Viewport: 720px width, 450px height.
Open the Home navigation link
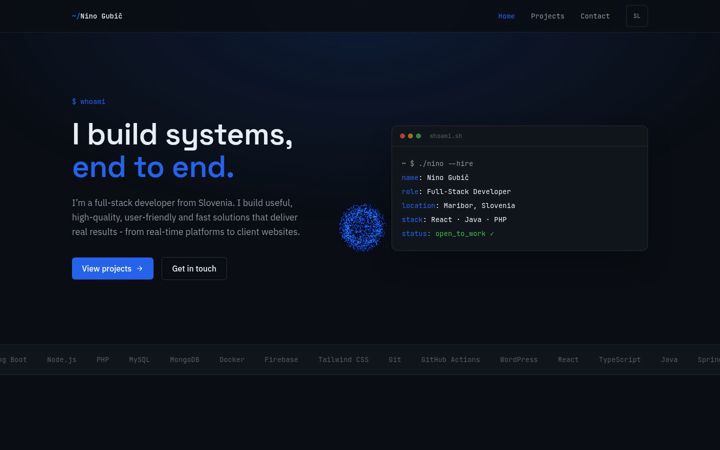(x=506, y=16)
